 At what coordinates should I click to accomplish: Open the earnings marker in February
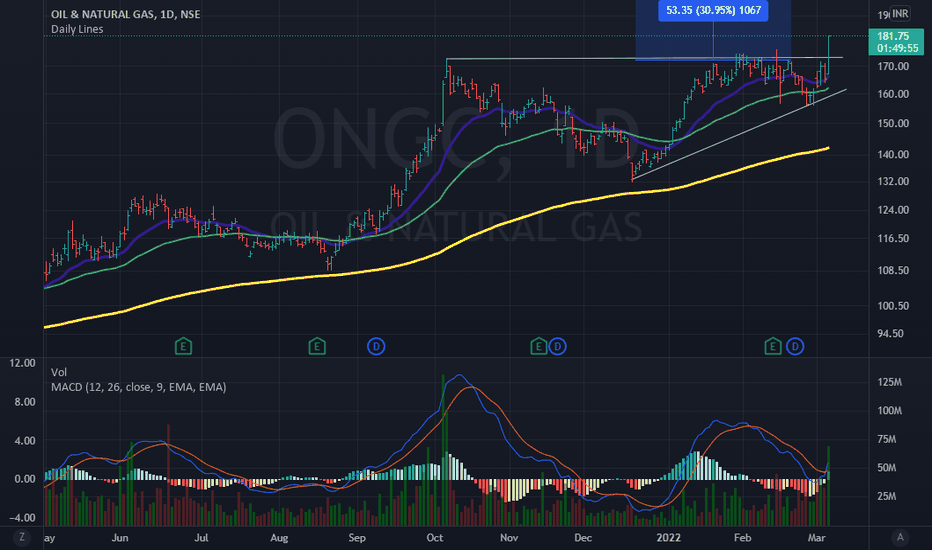[x=773, y=346]
